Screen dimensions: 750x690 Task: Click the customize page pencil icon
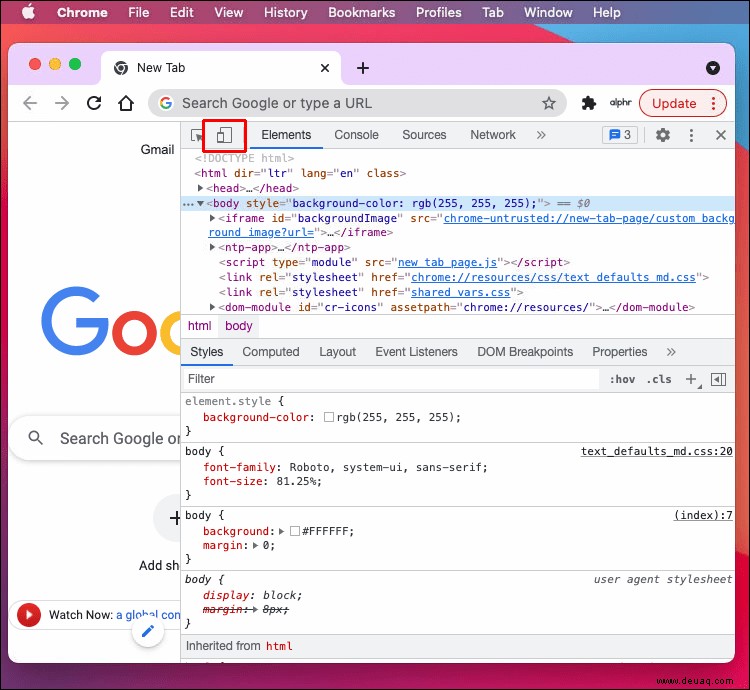click(x=148, y=631)
